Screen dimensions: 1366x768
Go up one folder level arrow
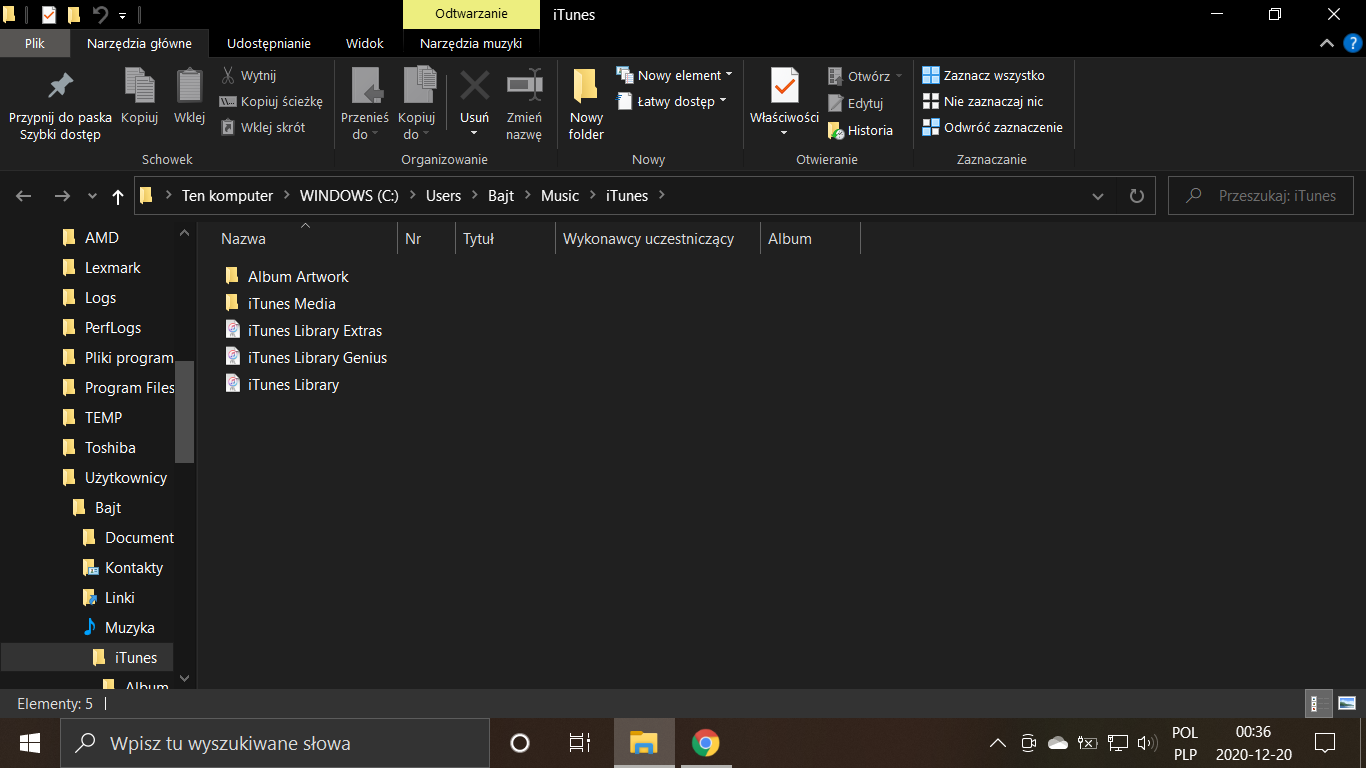(118, 196)
